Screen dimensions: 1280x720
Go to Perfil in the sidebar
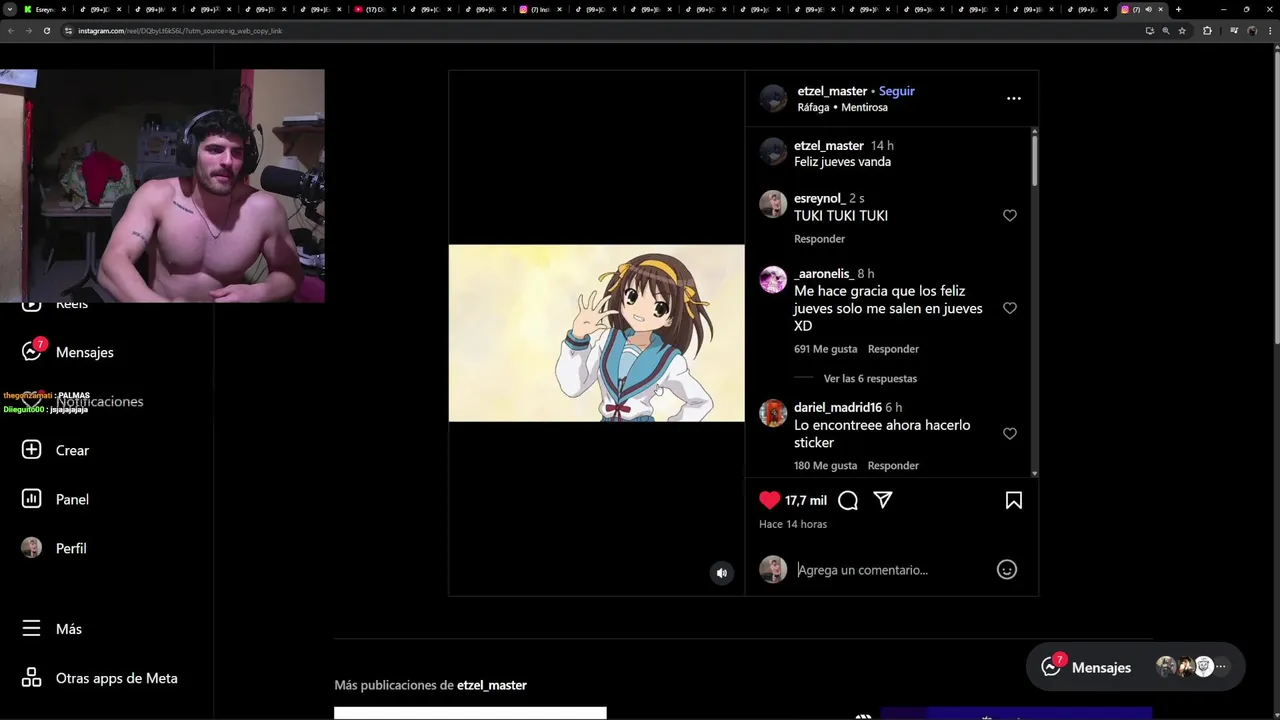(x=71, y=548)
